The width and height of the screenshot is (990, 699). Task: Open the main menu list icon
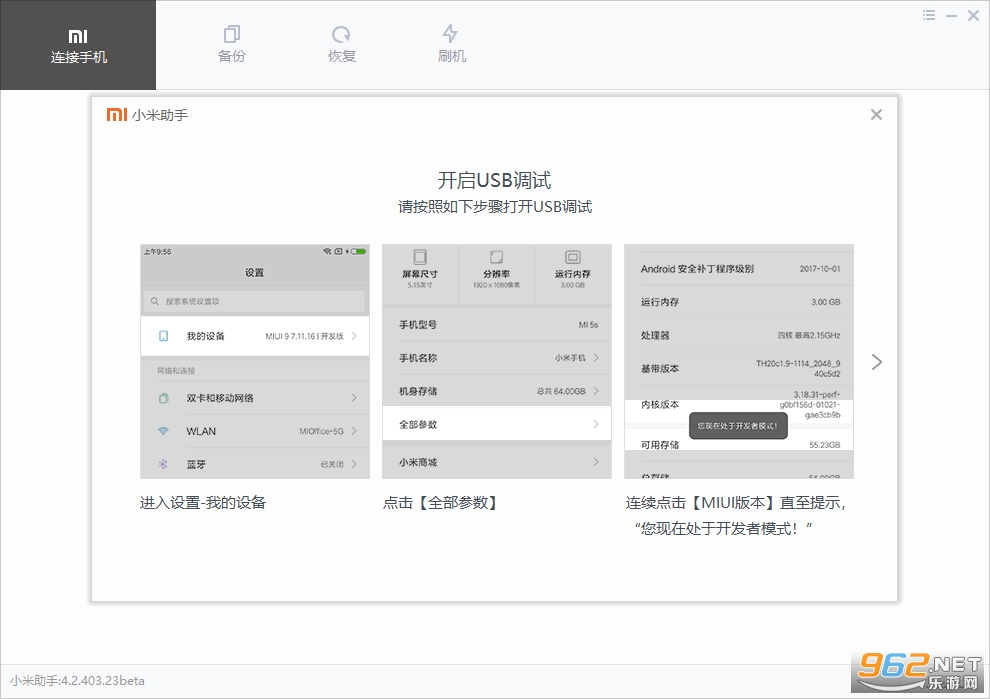click(x=929, y=15)
